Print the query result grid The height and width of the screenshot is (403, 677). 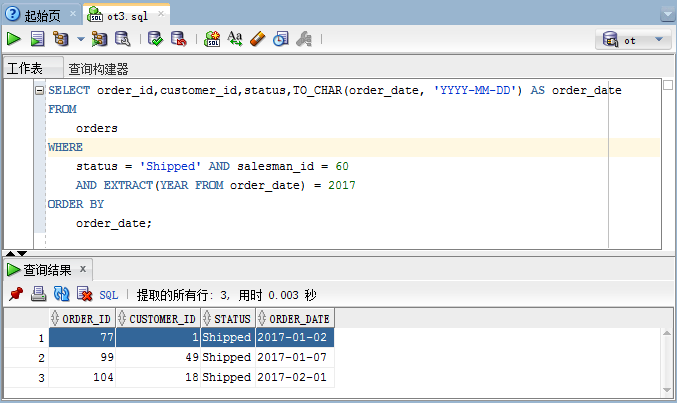tap(38, 294)
